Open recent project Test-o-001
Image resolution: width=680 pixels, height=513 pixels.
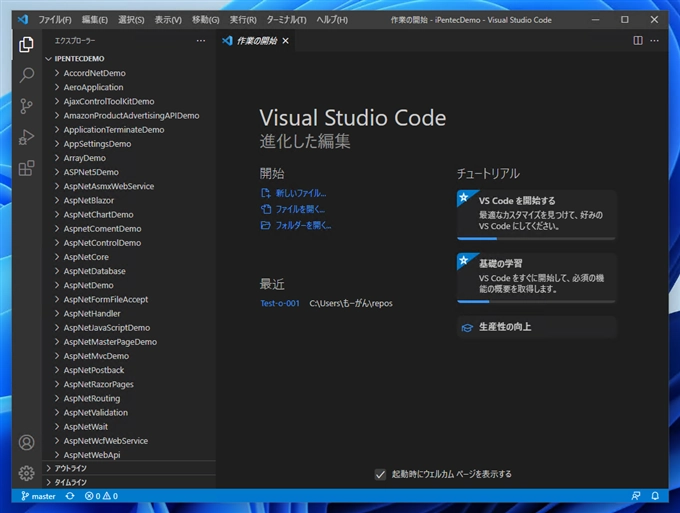coord(280,303)
